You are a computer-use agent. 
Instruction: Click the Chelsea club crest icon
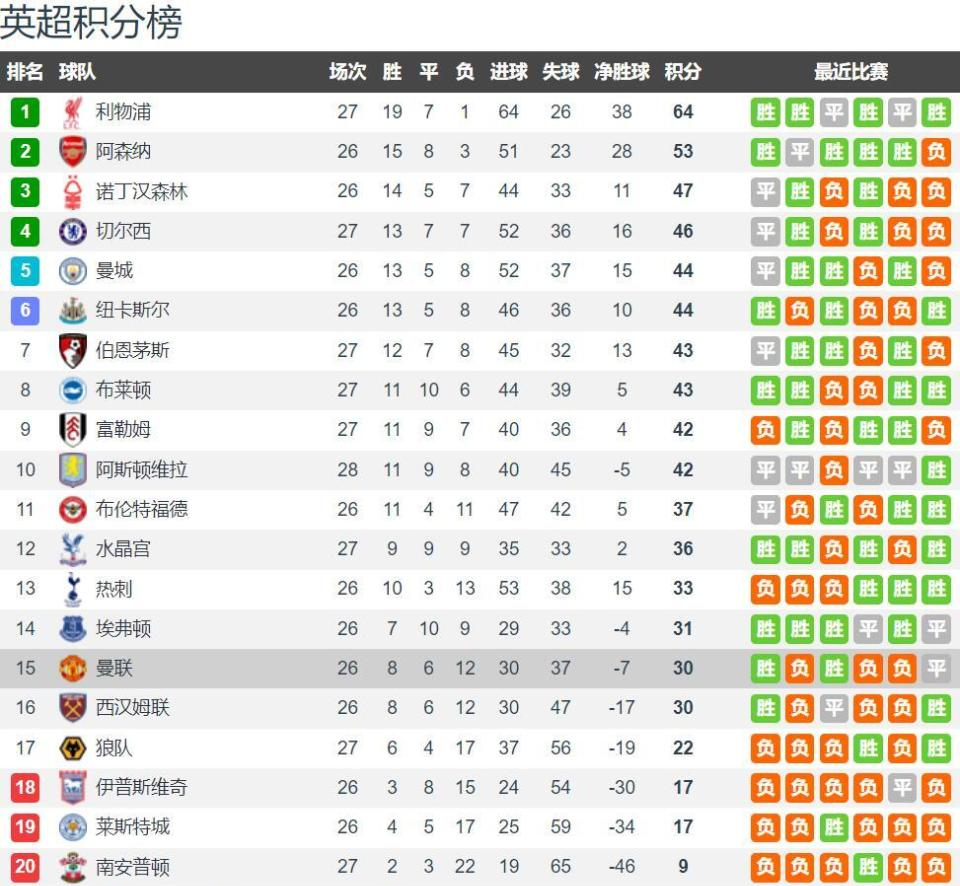tap(73, 231)
